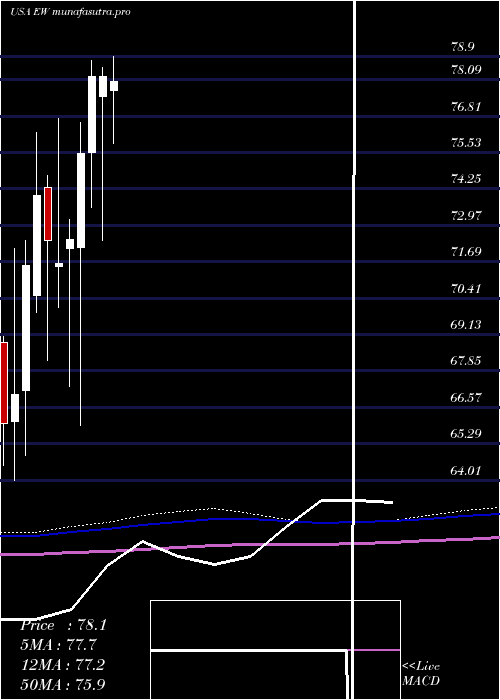500x700 pixels.
Task: Click the 74.25 price axis label
Action: (467, 179)
